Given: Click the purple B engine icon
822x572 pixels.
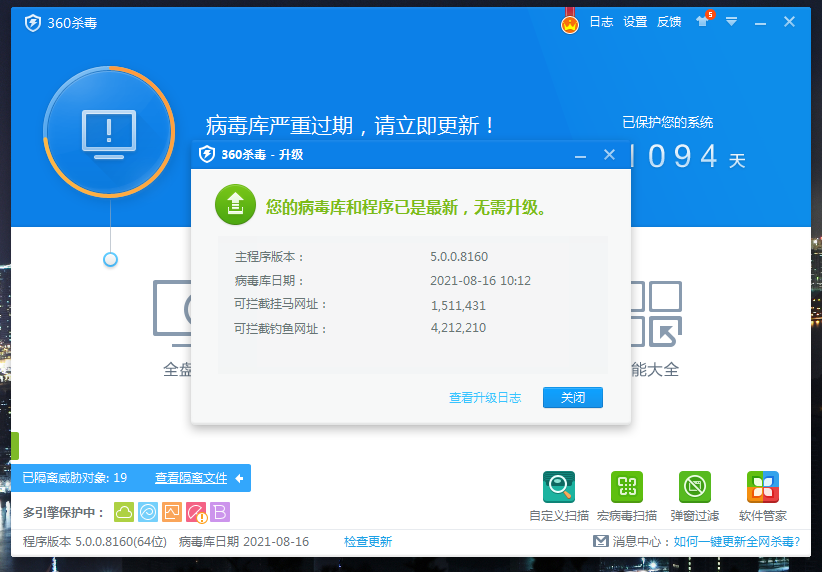Looking at the screenshot, I should coord(220,512).
